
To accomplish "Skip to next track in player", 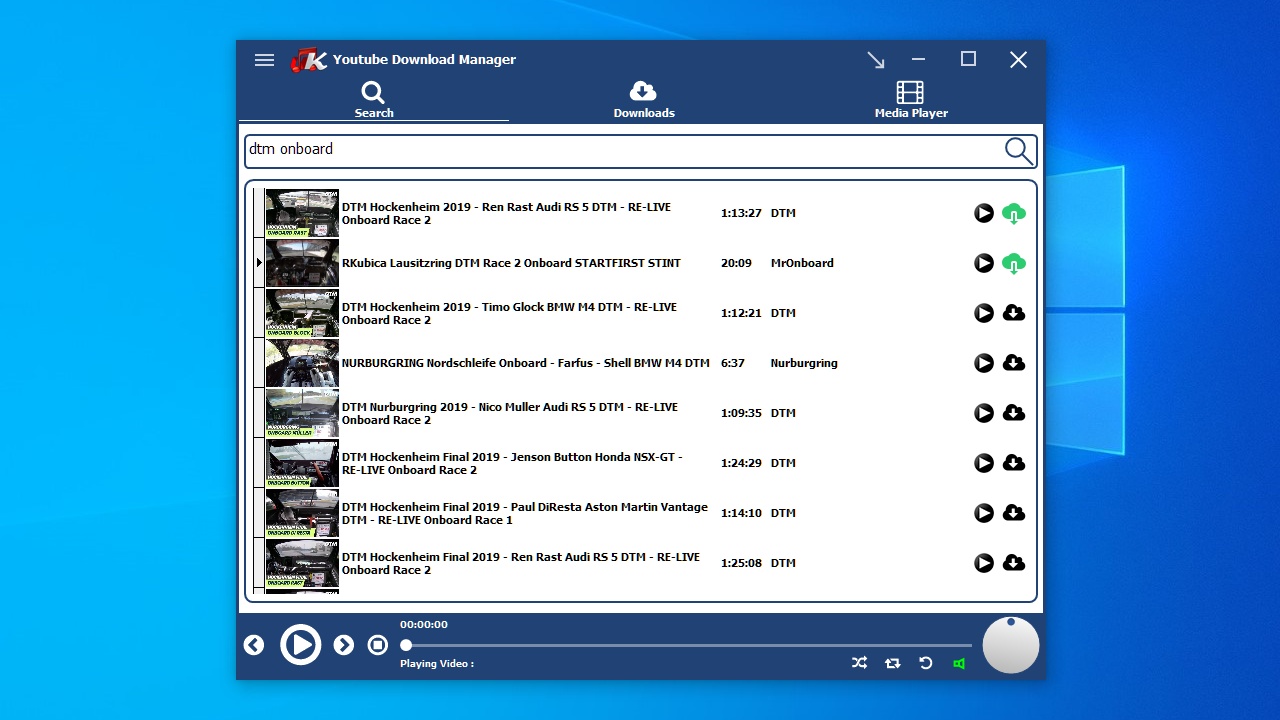I will coord(343,645).
